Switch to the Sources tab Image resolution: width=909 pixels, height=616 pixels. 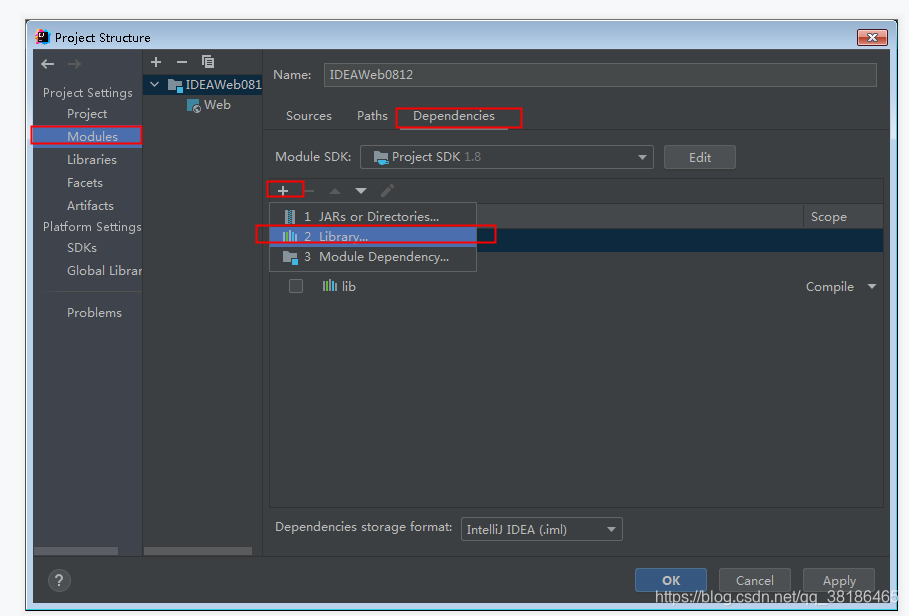click(x=309, y=116)
